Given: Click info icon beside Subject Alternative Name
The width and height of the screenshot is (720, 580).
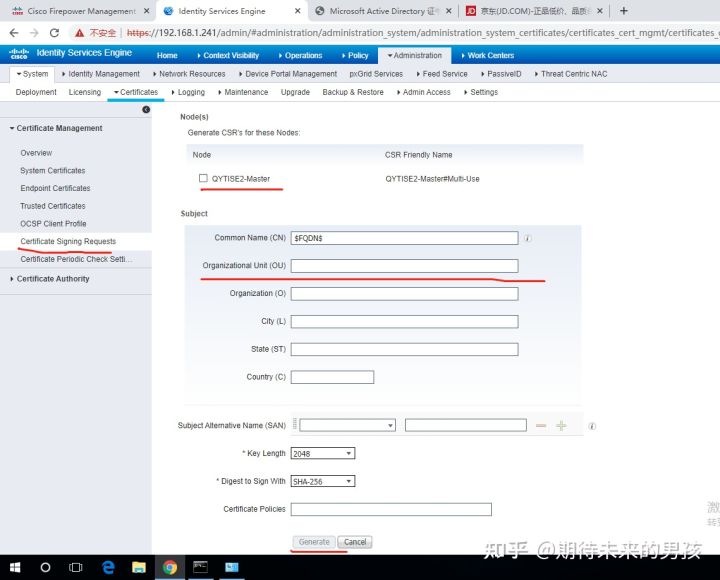Looking at the screenshot, I should pos(592,426).
